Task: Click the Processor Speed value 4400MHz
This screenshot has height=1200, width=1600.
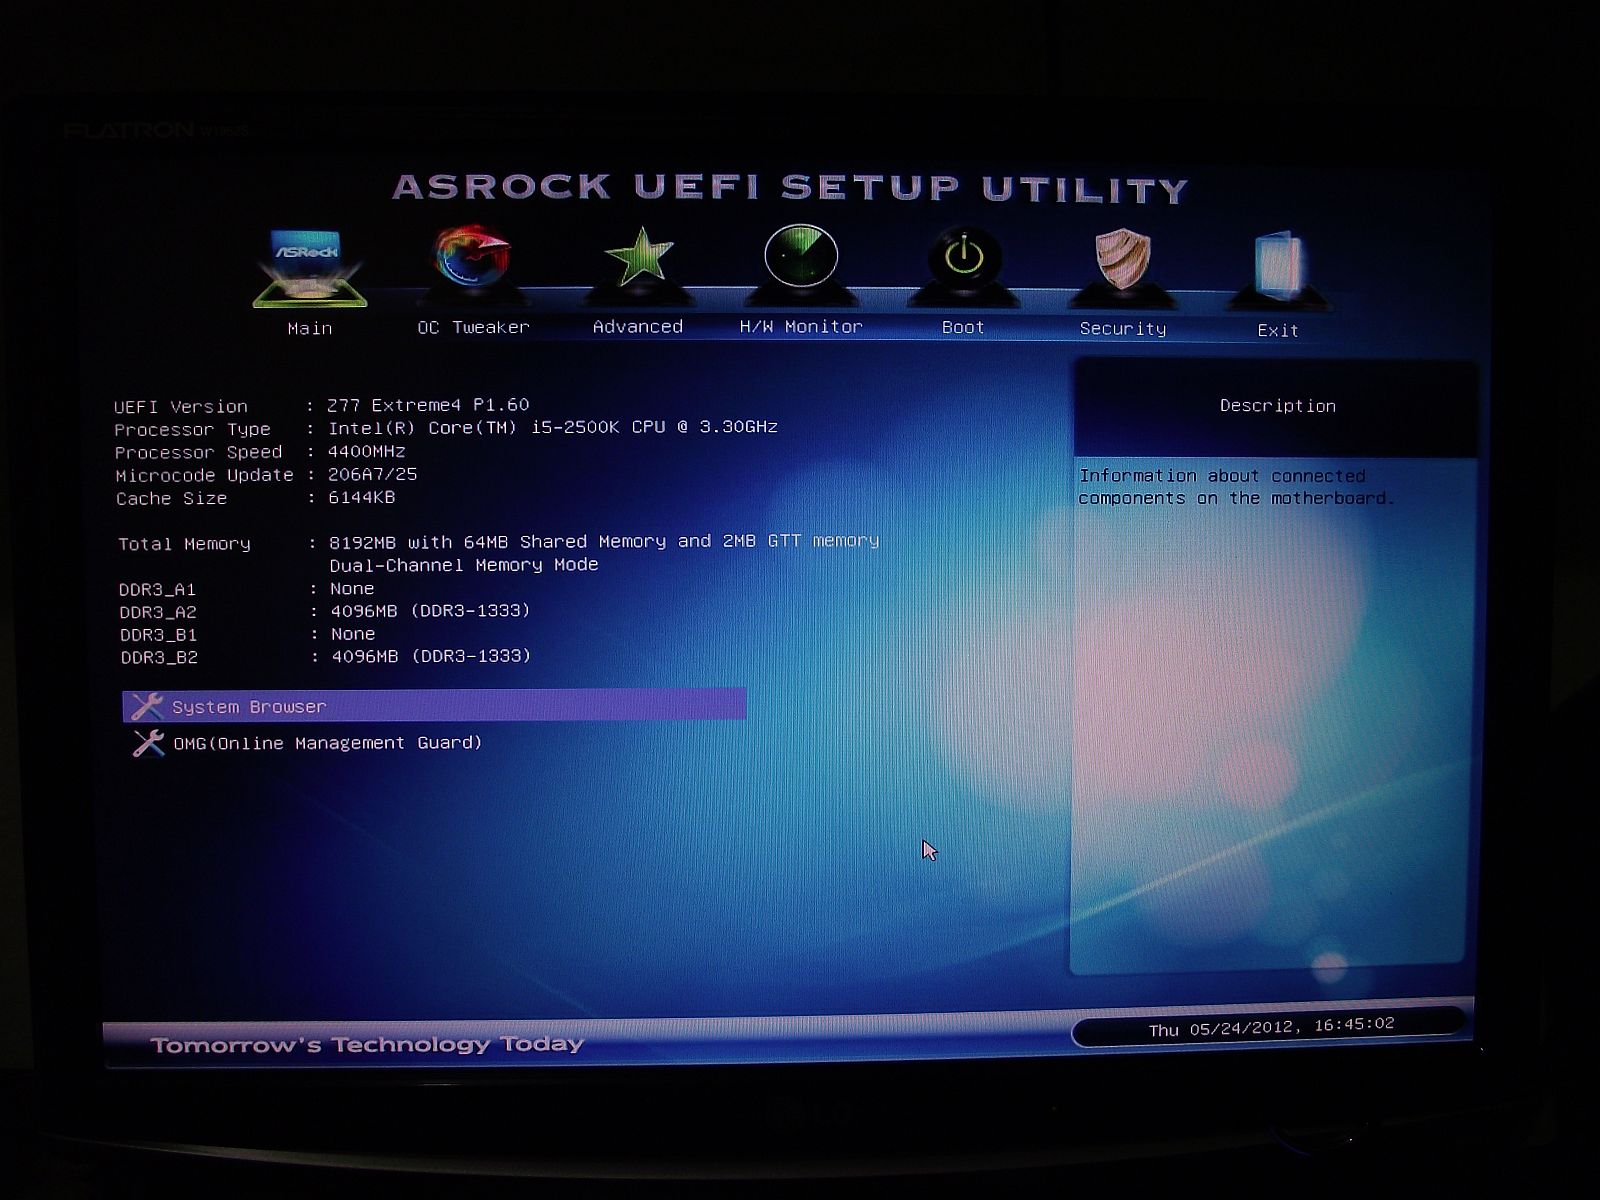Action: (x=367, y=451)
